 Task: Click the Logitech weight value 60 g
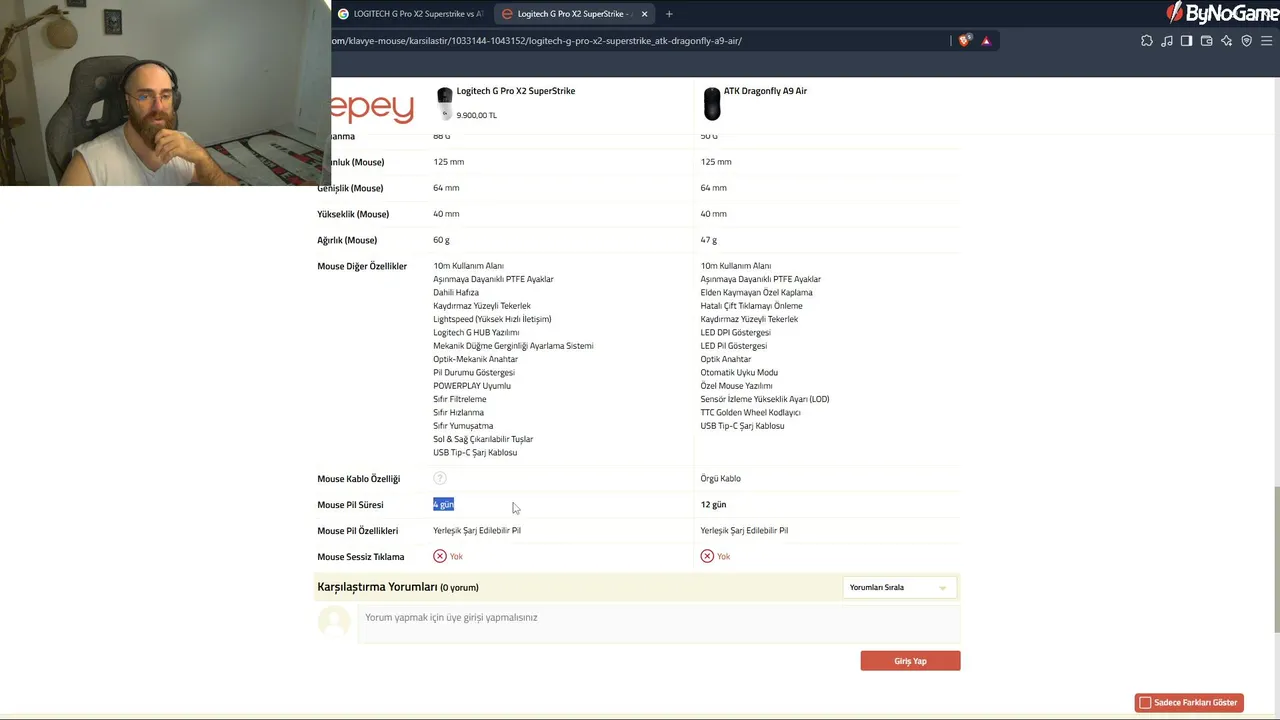(x=441, y=240)
